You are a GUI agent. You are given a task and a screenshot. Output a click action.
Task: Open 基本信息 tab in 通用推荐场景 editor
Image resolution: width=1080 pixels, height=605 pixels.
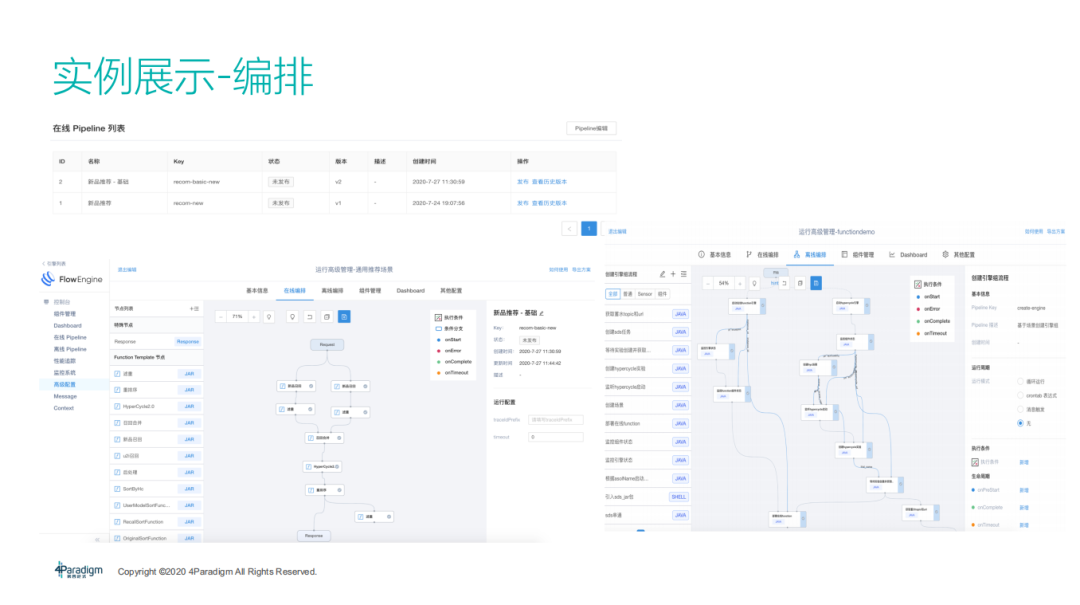[257, 291]
